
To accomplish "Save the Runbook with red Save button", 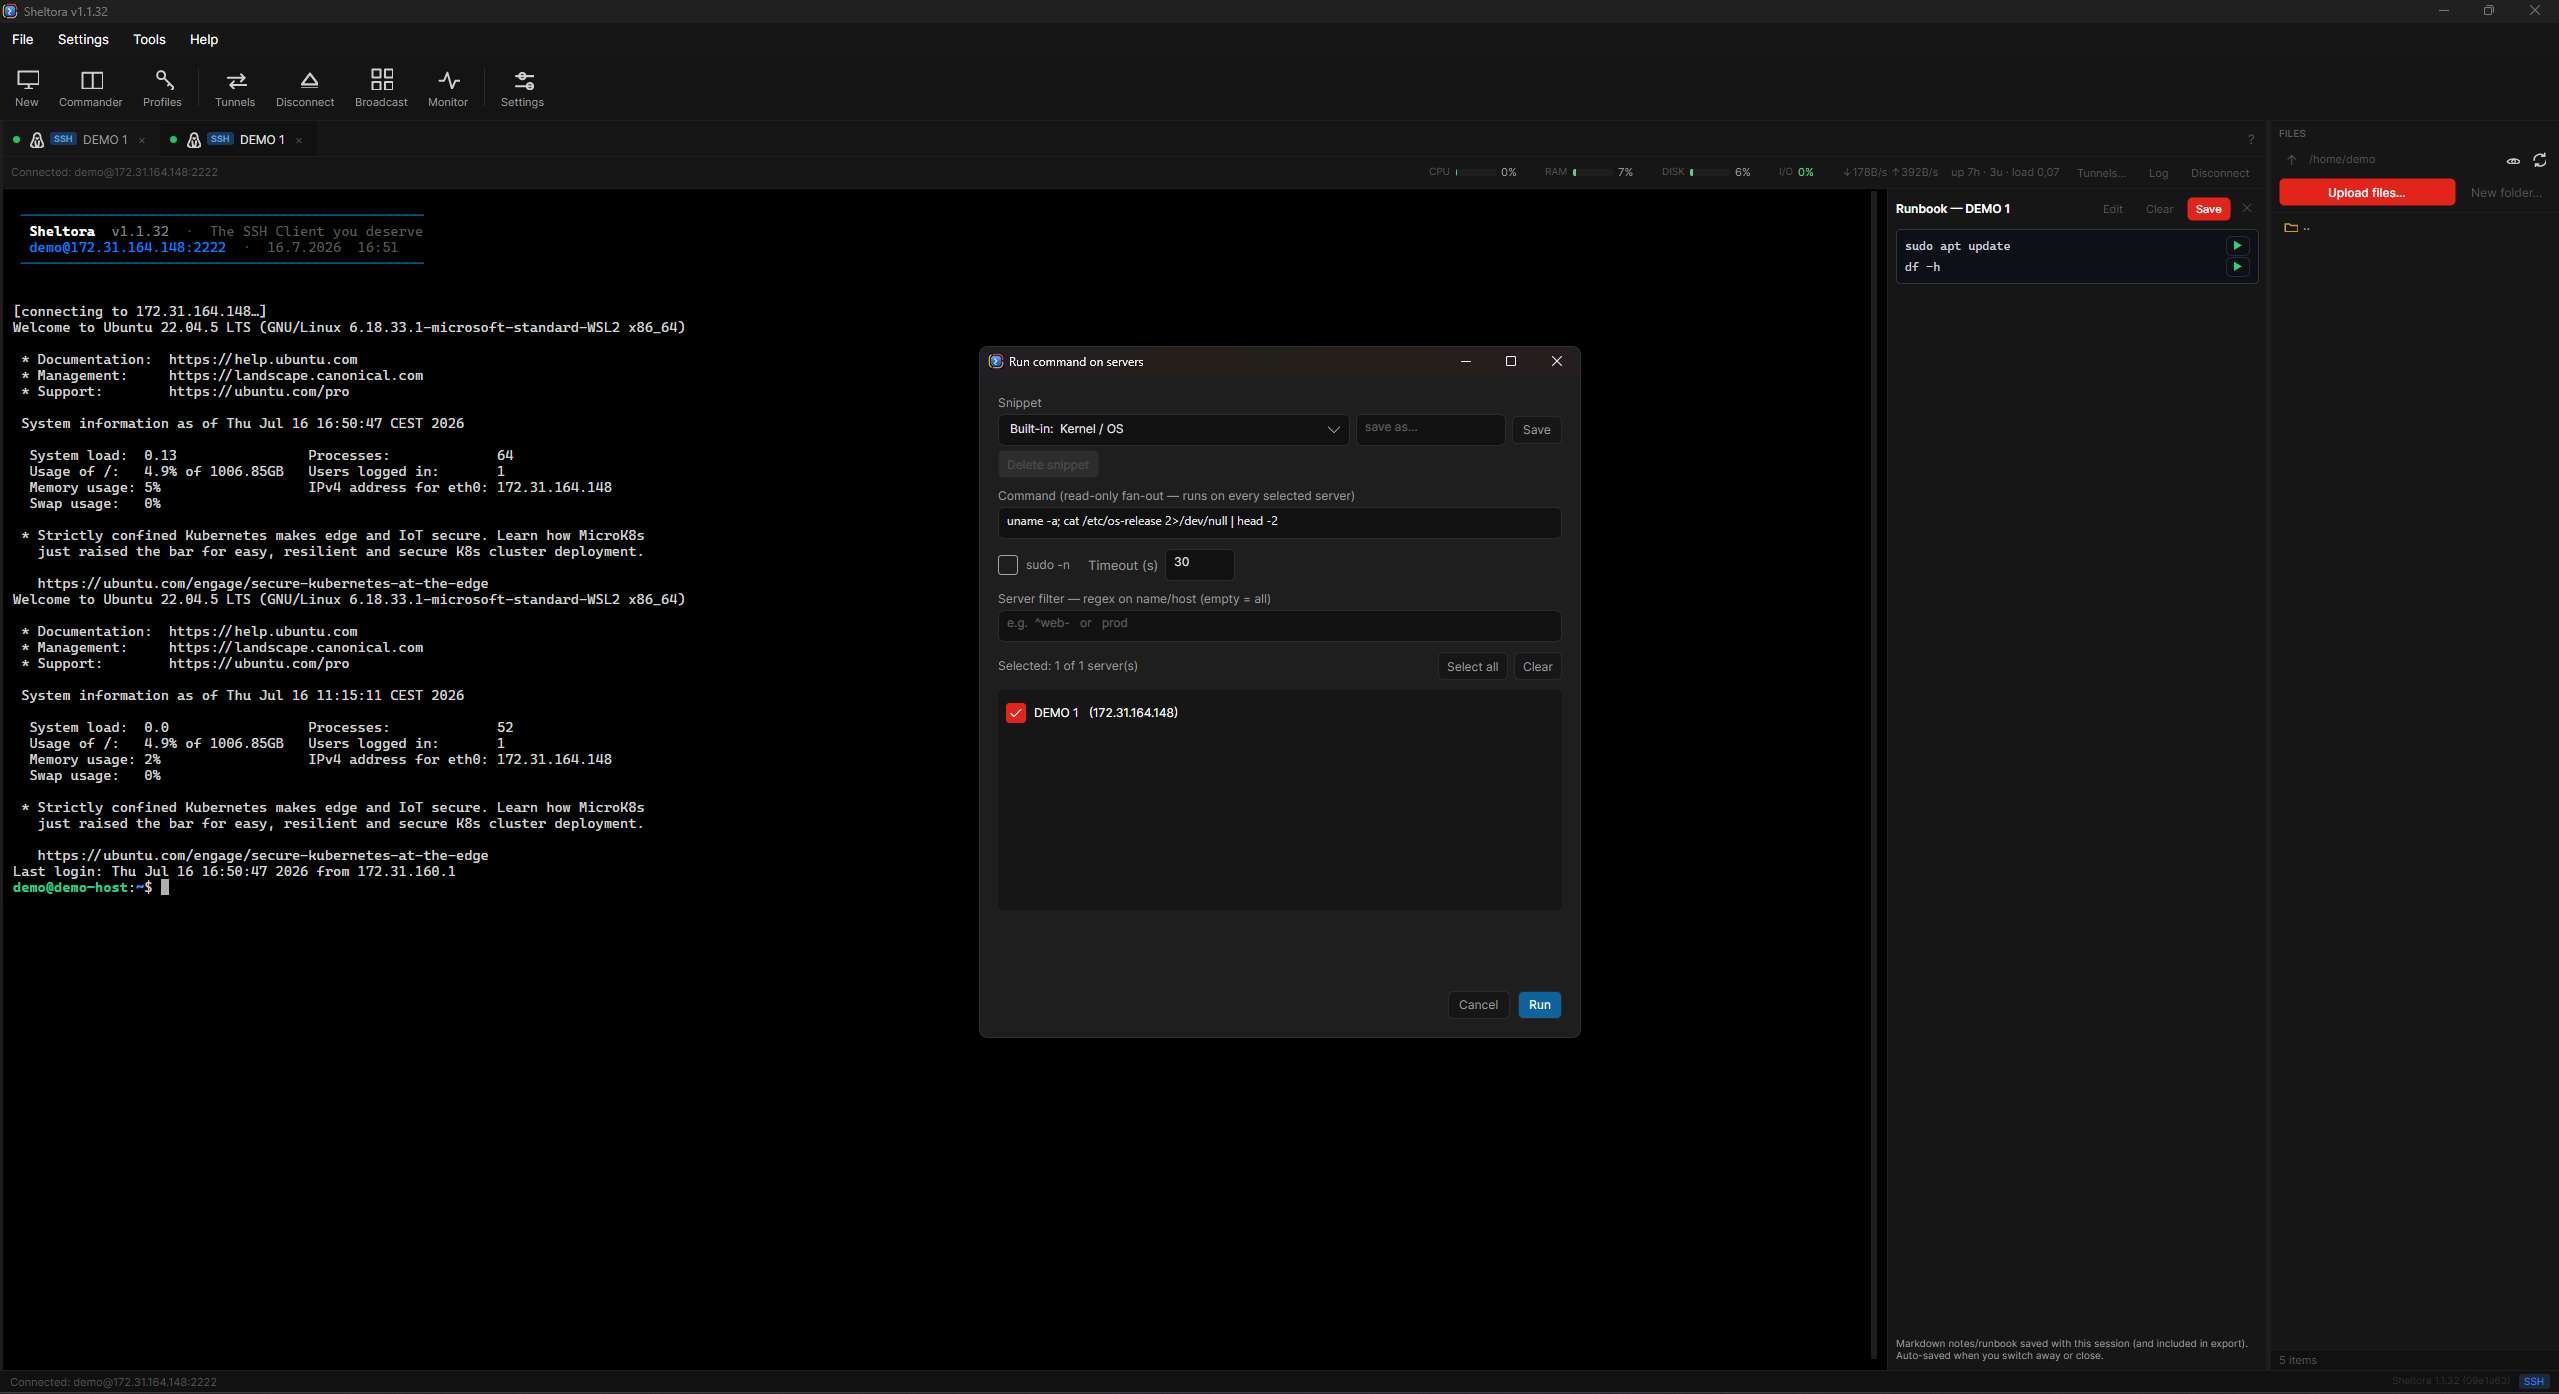I will click(x=2208, y=209).
